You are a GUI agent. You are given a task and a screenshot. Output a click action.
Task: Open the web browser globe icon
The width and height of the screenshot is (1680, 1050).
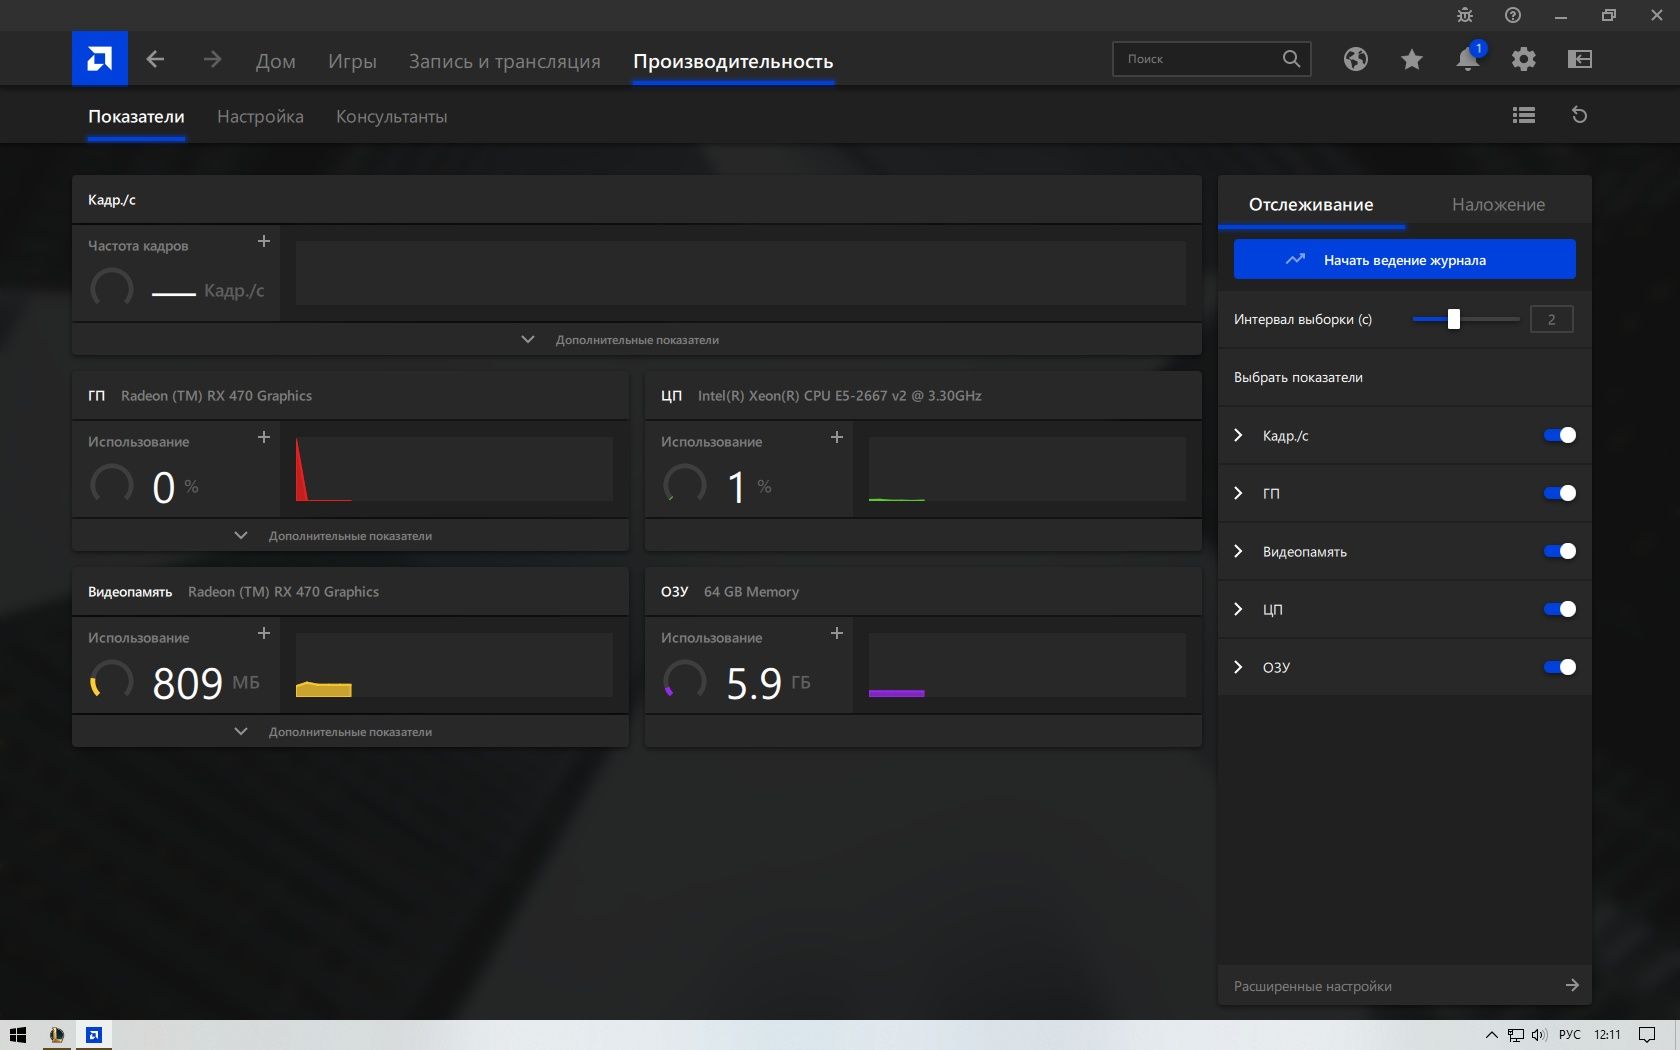coord(1356,59)
